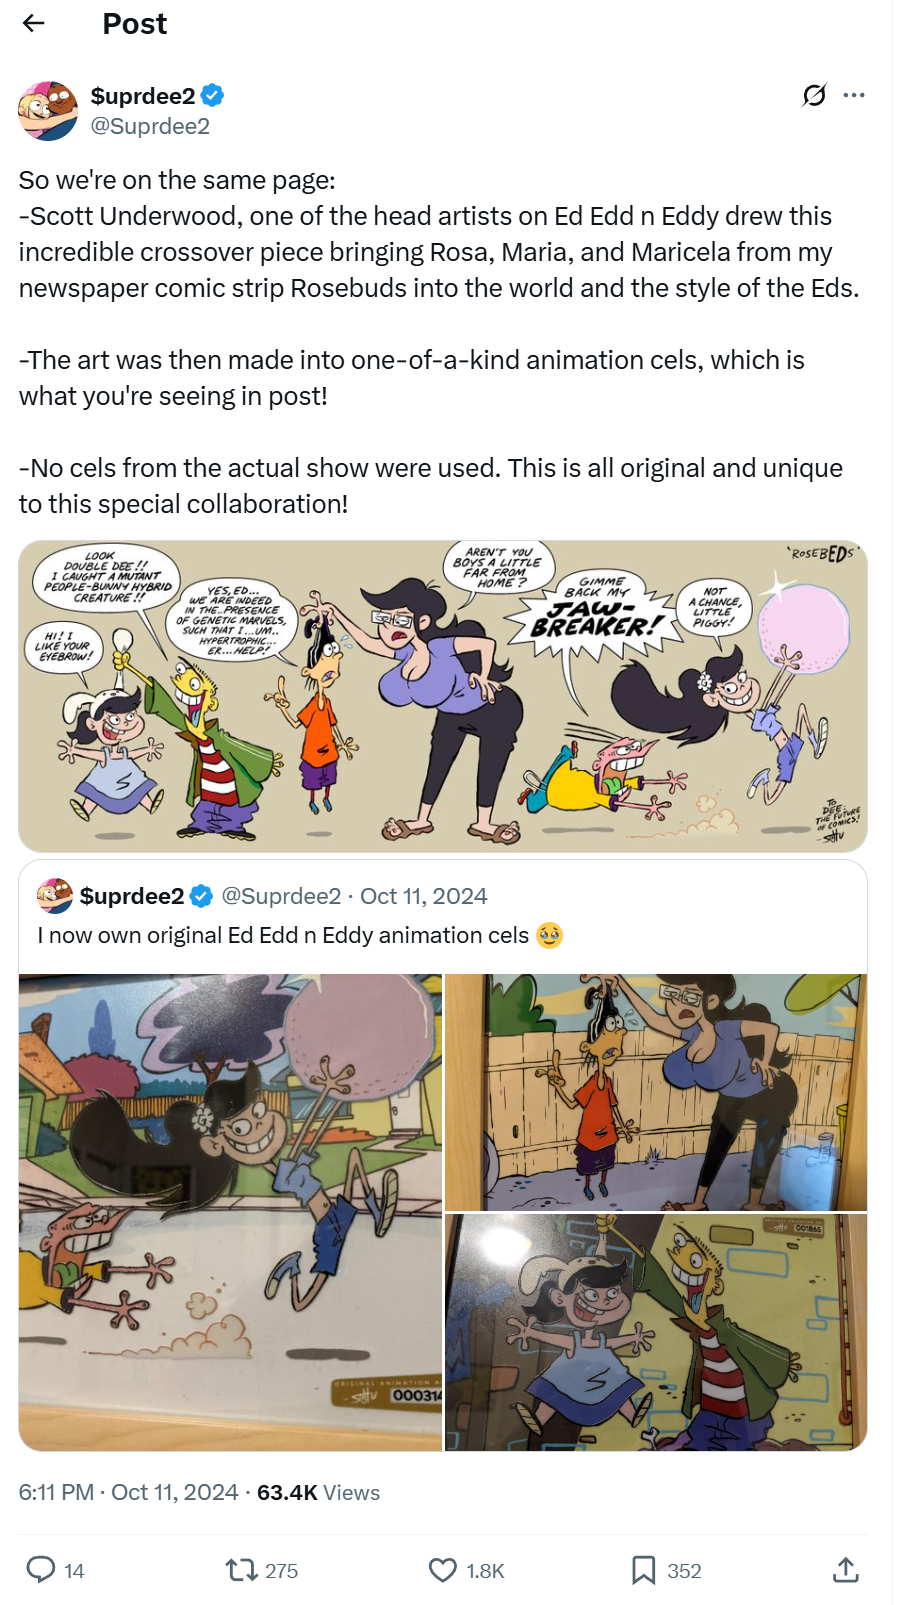This screenshot has width=898, height=1605.
Task: Open quoted post text about animation cels
Action: point(283,935)
